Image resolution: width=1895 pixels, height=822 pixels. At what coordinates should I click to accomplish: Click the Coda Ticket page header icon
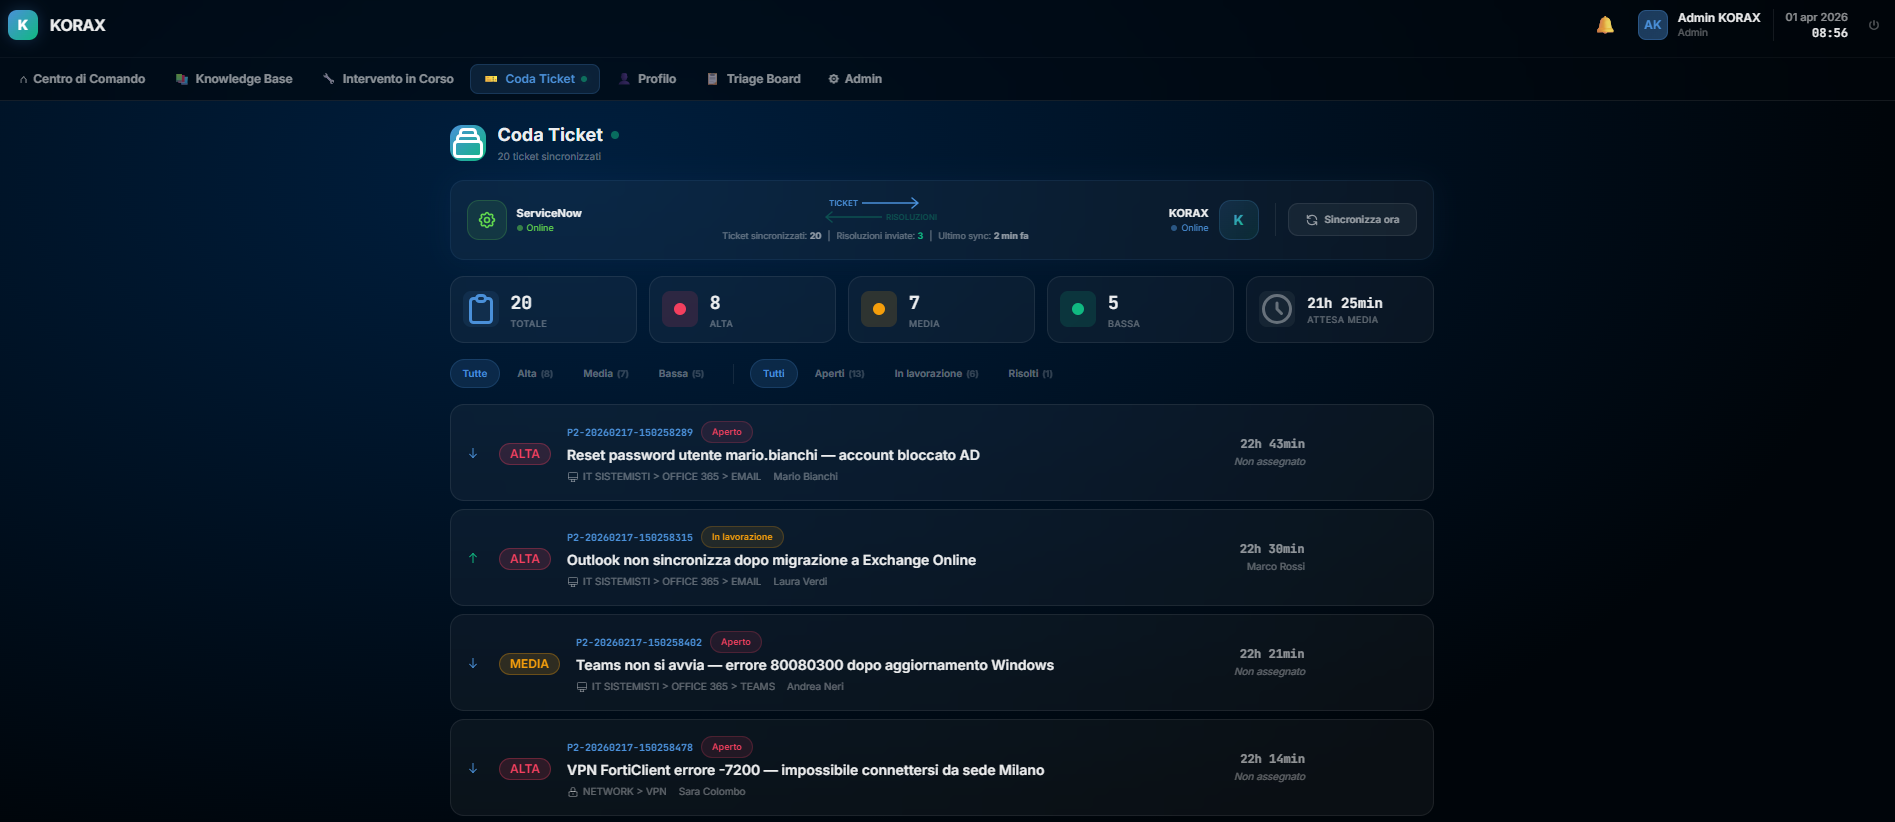(468, 143)
